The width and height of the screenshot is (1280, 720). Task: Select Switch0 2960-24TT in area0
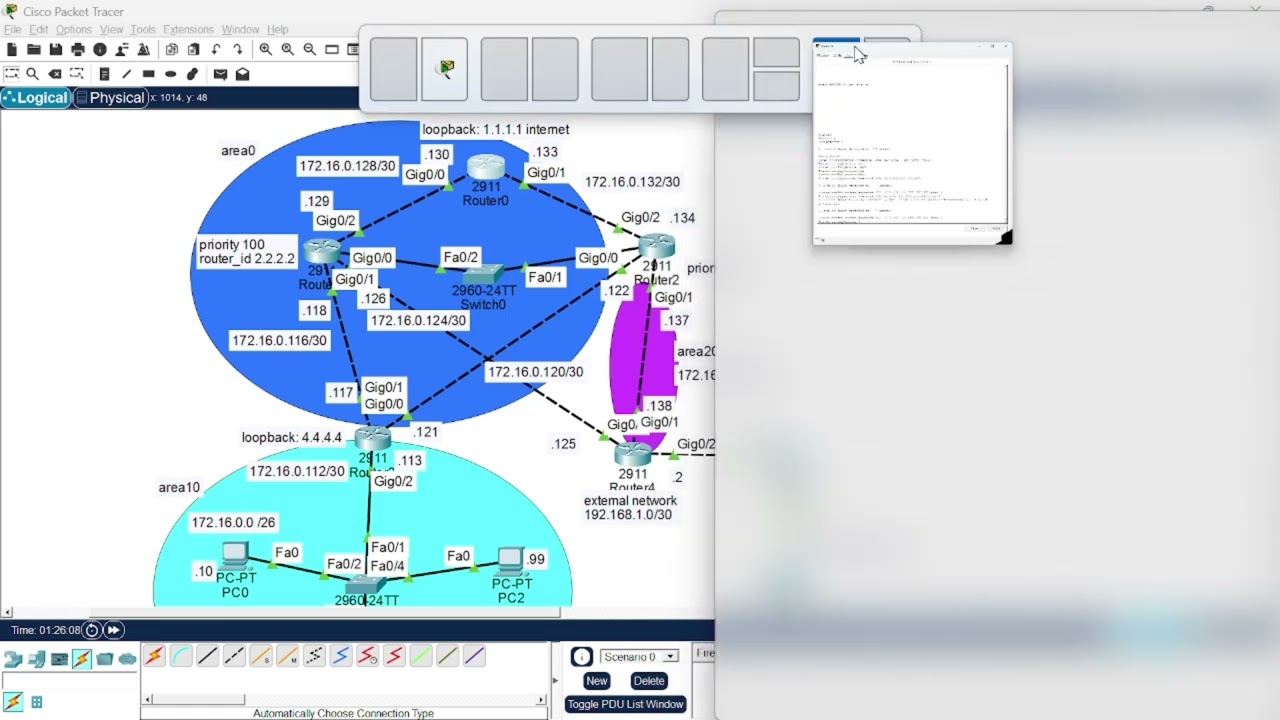point(484,275)
